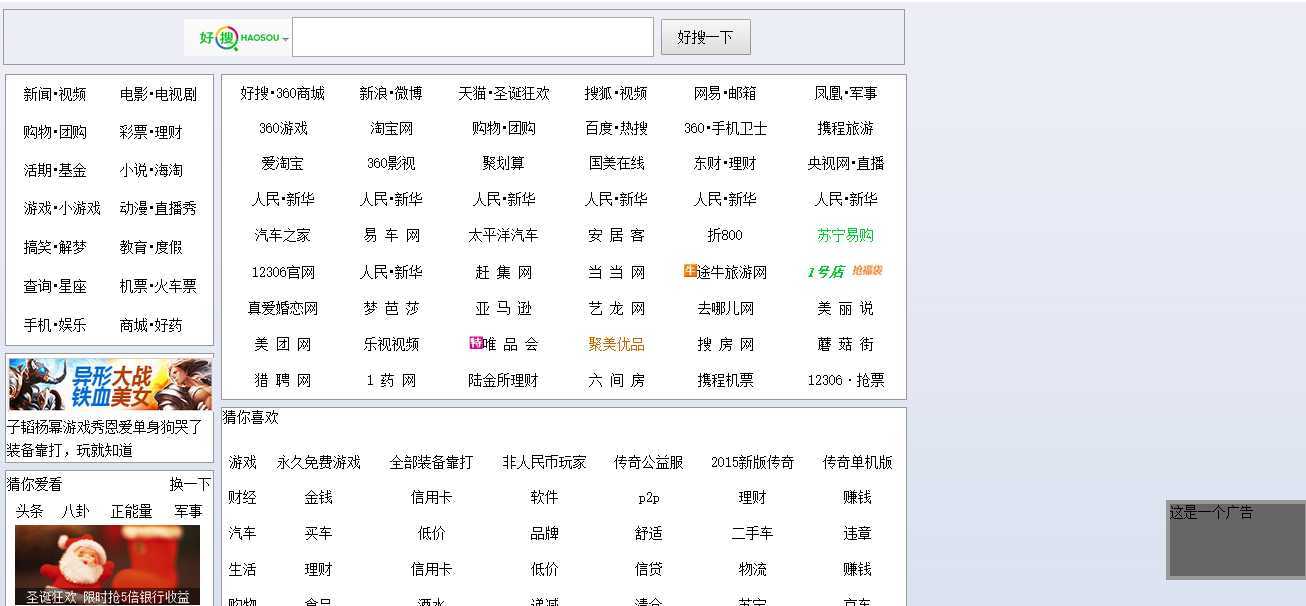Viewport: 1306px width, 606px height.
Task: Open the 去哪儿网 link
Action: coord(725,308)
